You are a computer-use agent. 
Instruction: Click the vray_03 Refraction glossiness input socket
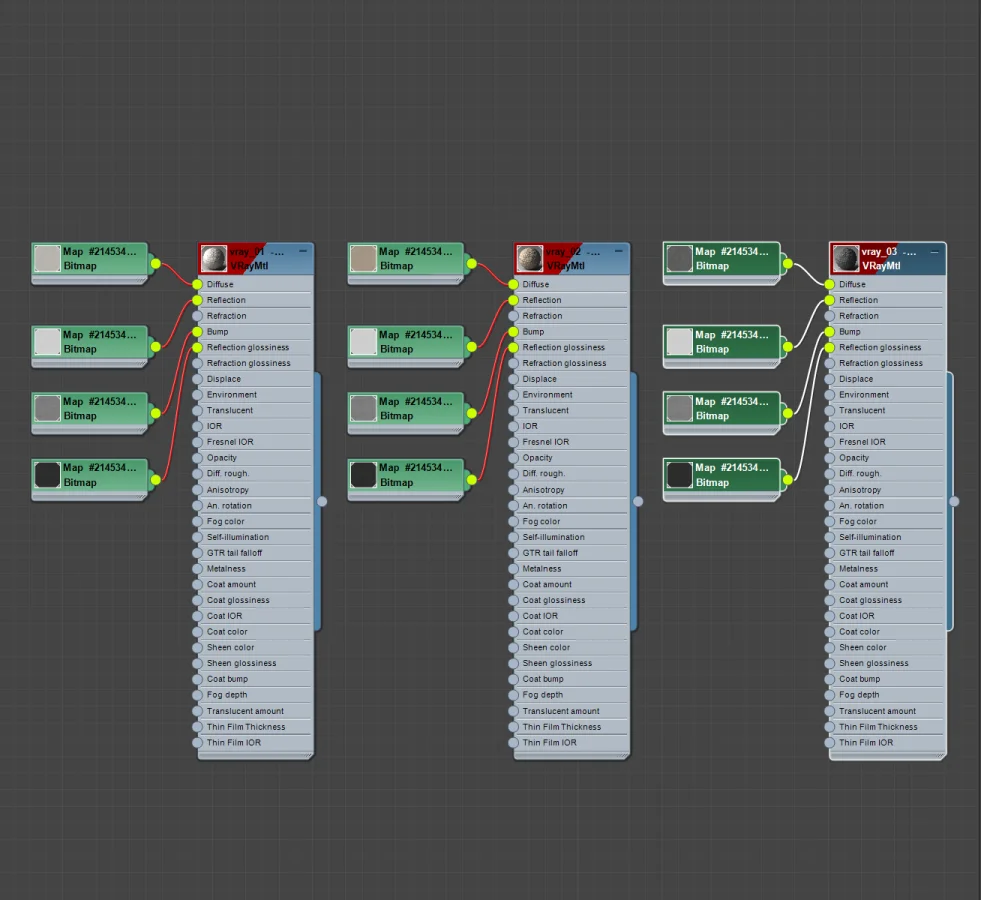tap(830, 363)
